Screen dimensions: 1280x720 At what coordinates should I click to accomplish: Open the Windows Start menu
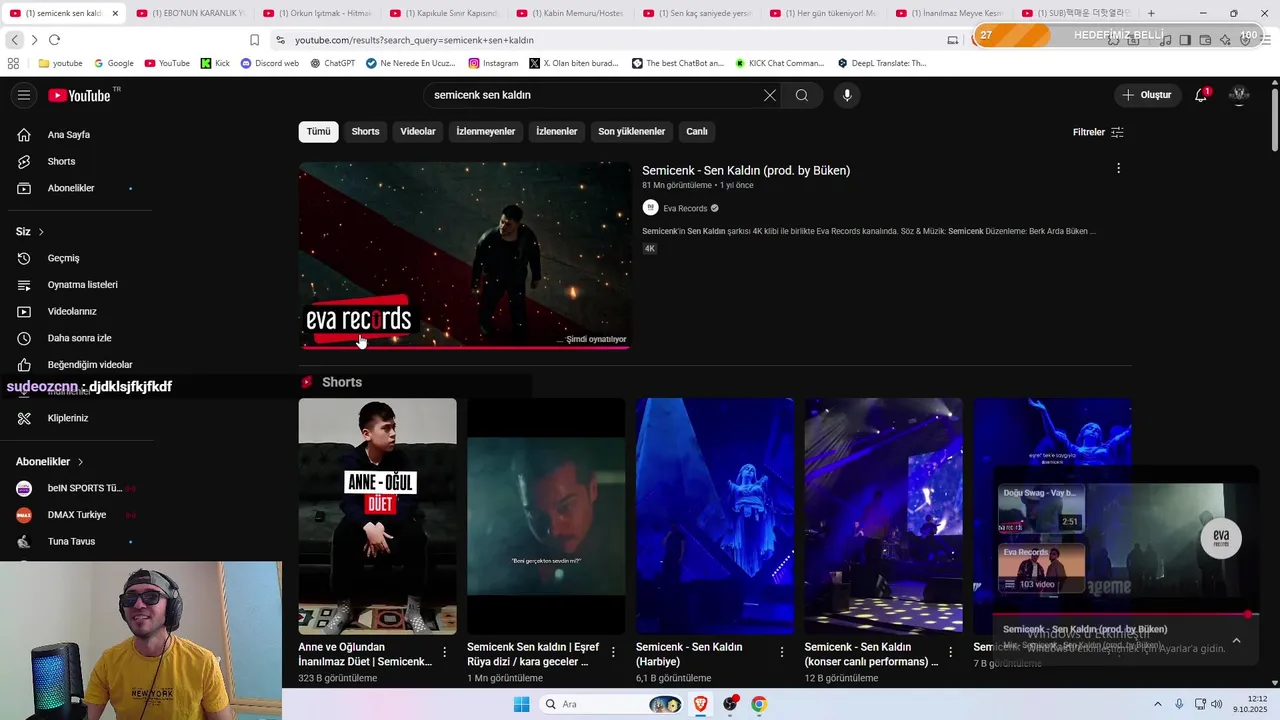521,704
